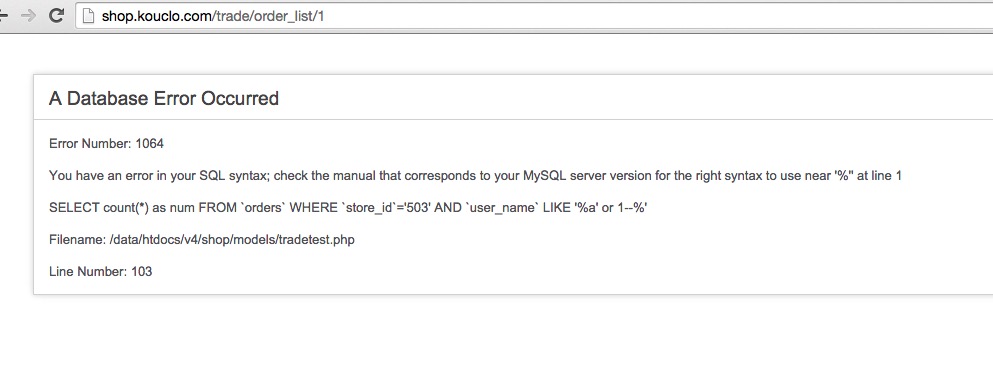Viewport: 993px width, 388px height.
Task: Click 'shop.kouclo.com' domain in address bar
Action: click(156, 16)
